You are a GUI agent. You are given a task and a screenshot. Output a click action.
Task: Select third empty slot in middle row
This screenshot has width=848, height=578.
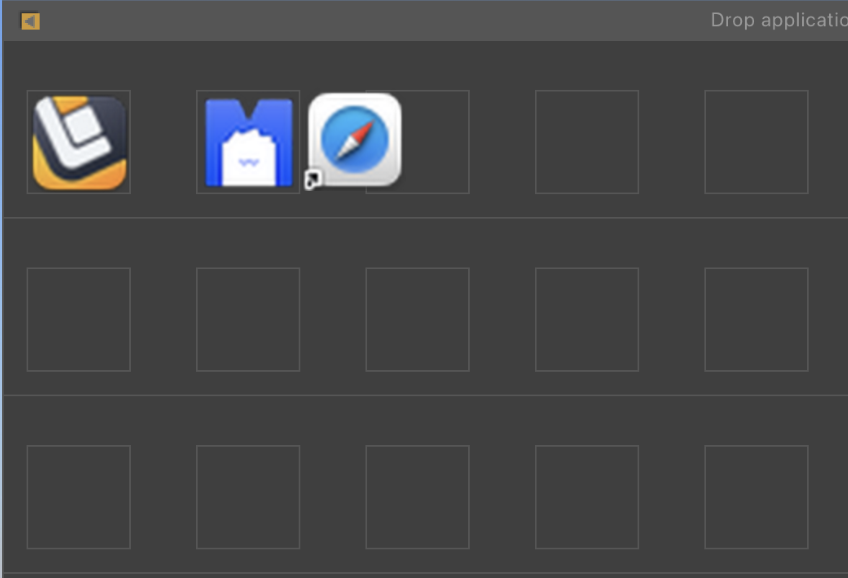[x=418, y=320]
